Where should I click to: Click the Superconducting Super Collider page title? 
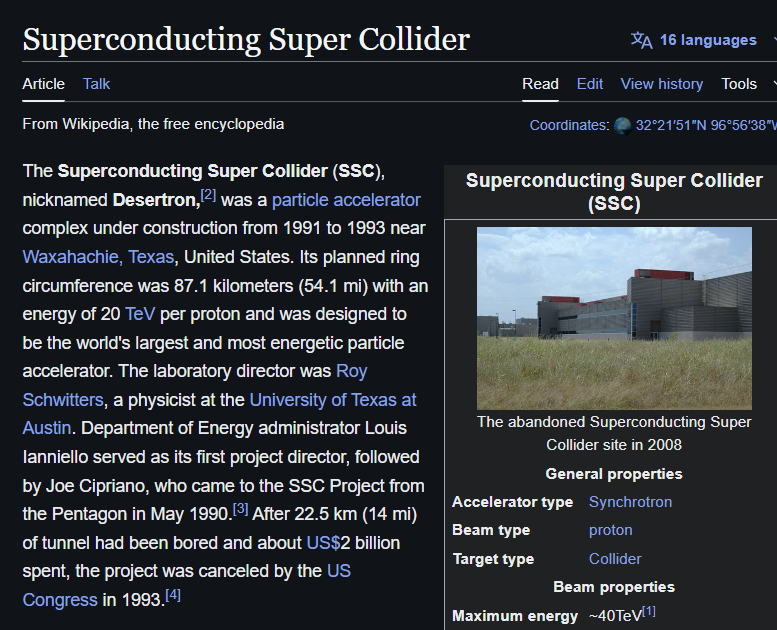[x=246, y=39]
